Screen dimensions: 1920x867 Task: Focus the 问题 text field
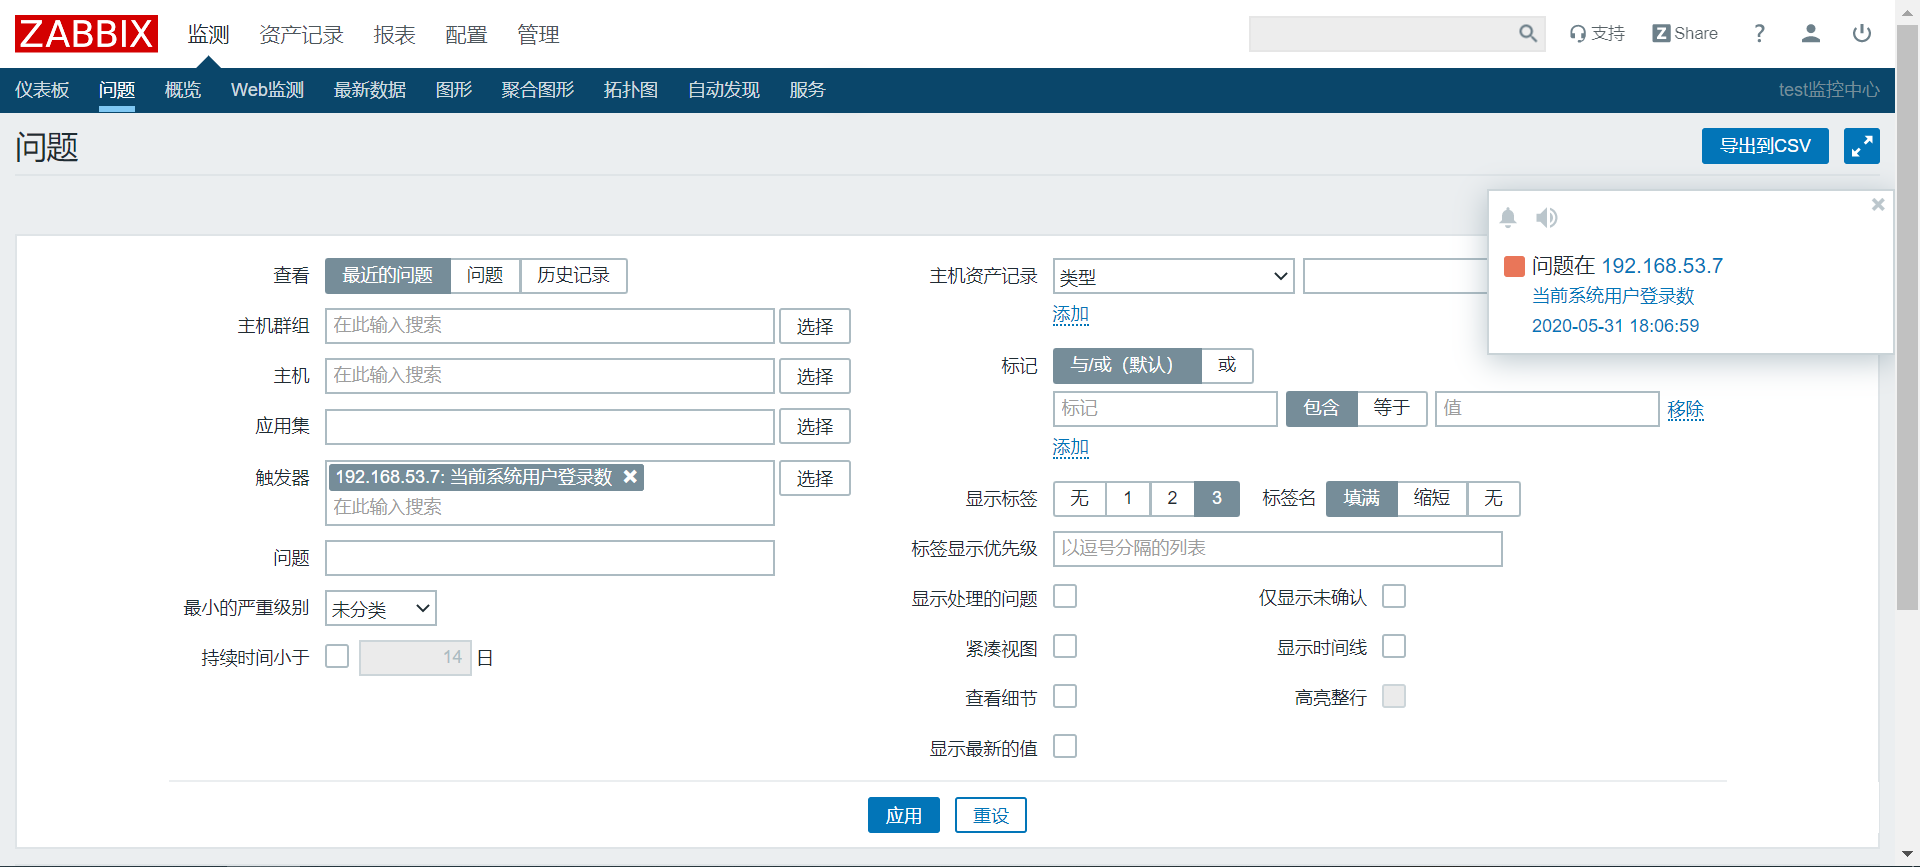click(550, 558)
